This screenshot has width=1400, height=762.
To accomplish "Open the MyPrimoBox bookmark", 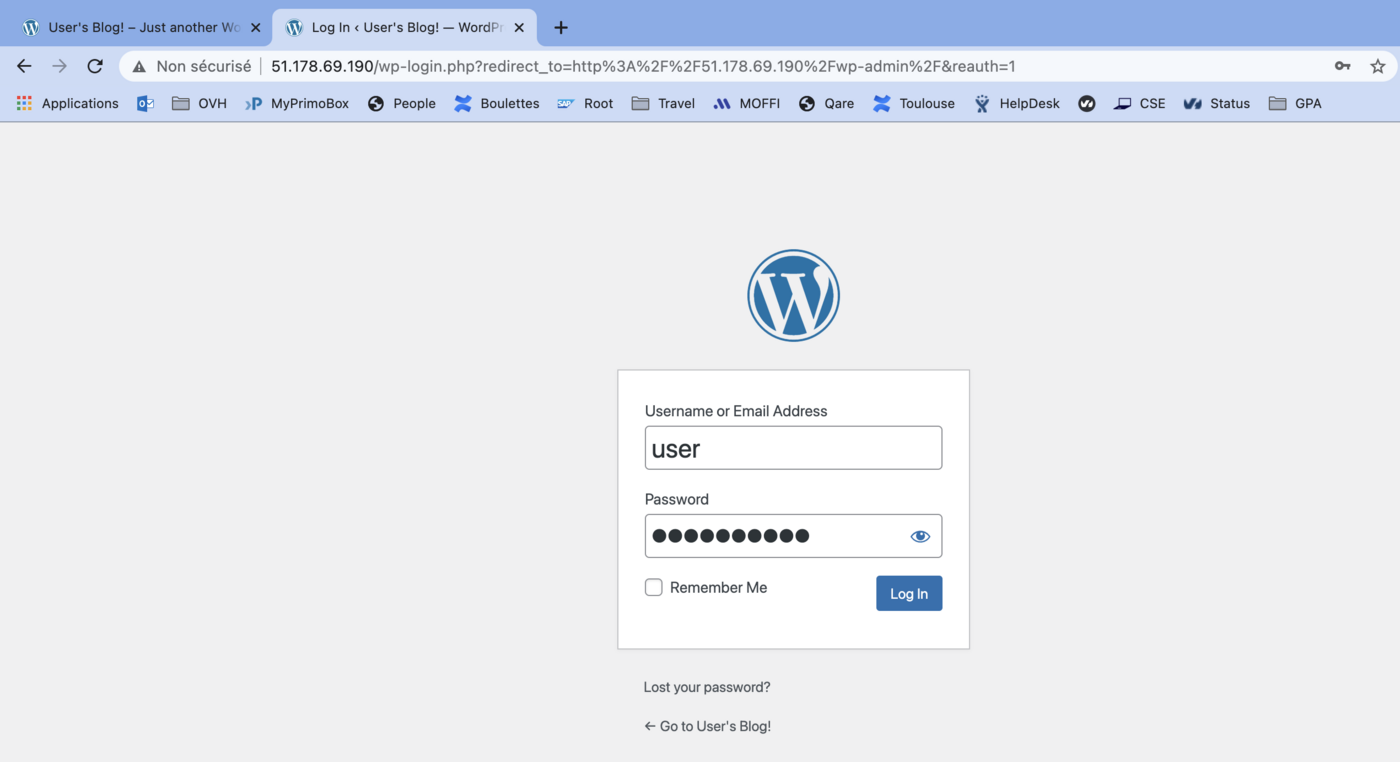I will pos(296,103).
